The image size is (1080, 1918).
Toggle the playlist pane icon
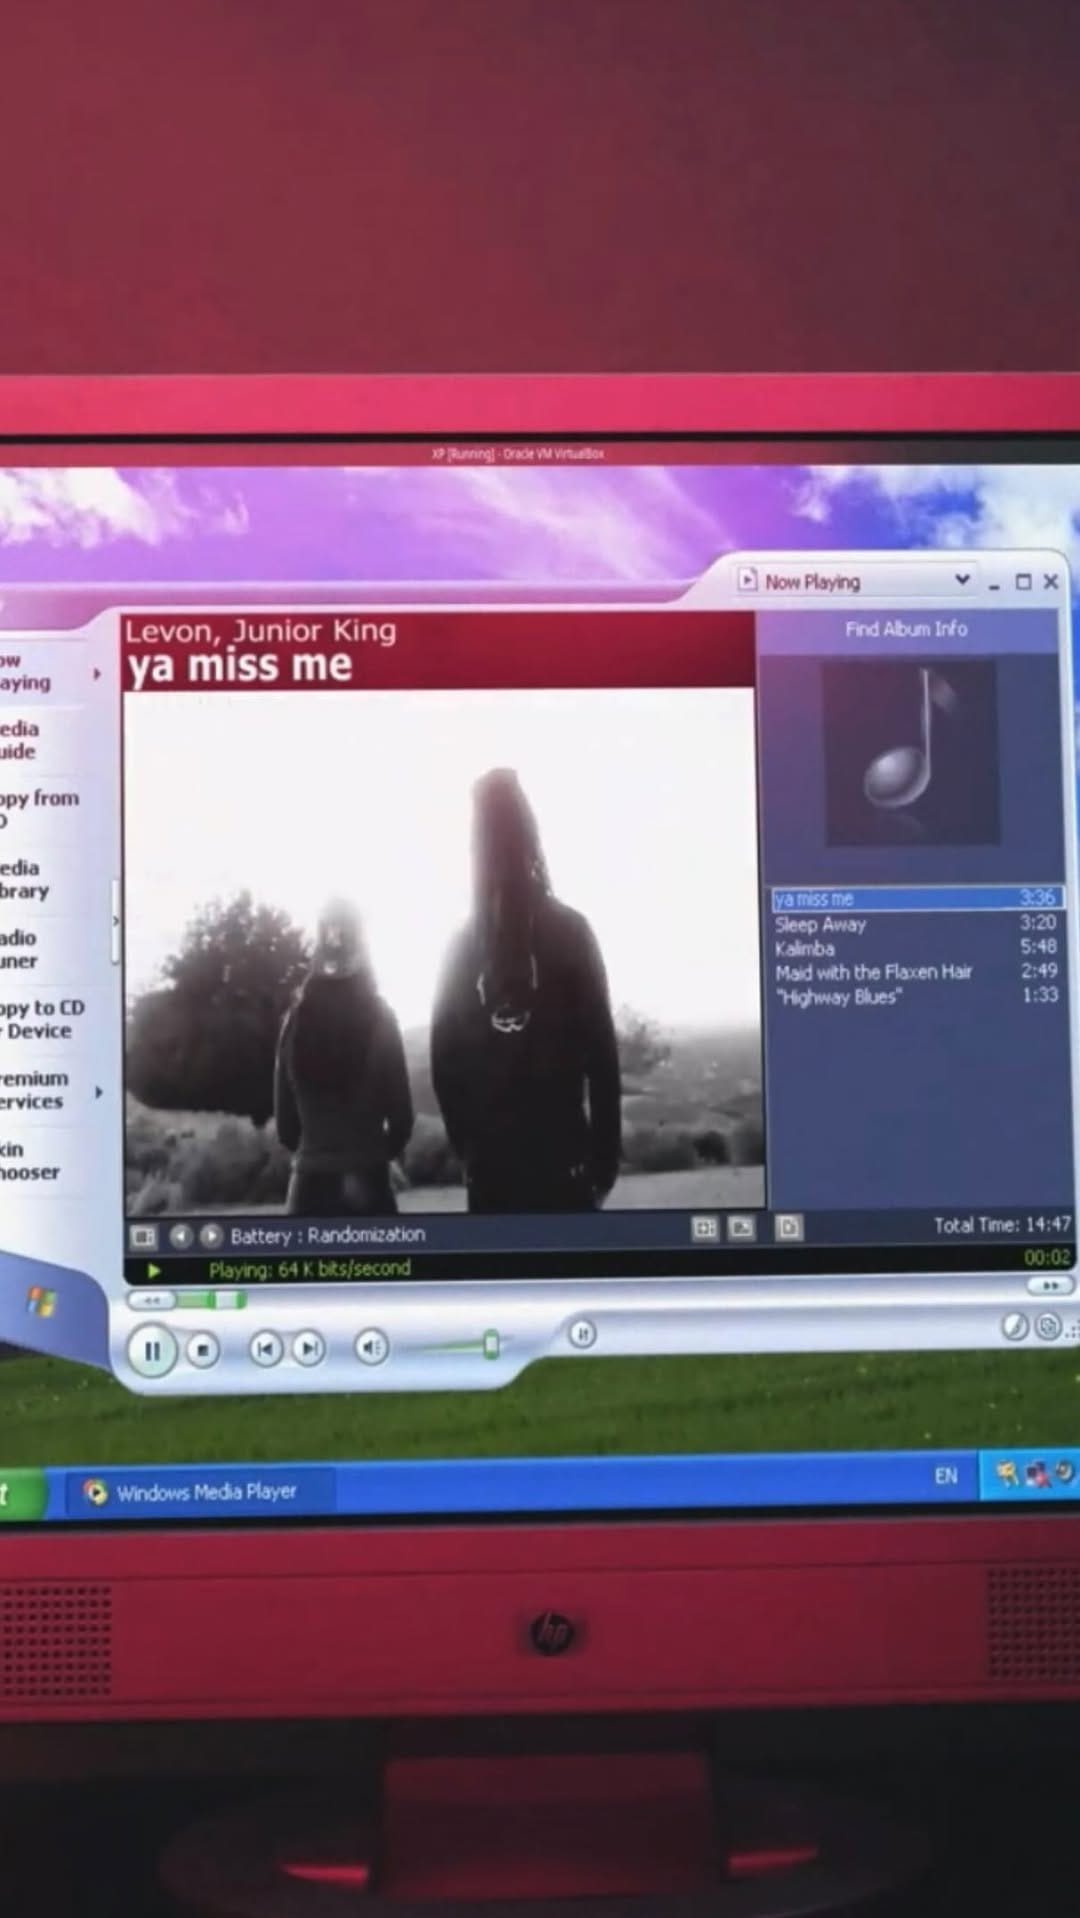coord(789,1227)
